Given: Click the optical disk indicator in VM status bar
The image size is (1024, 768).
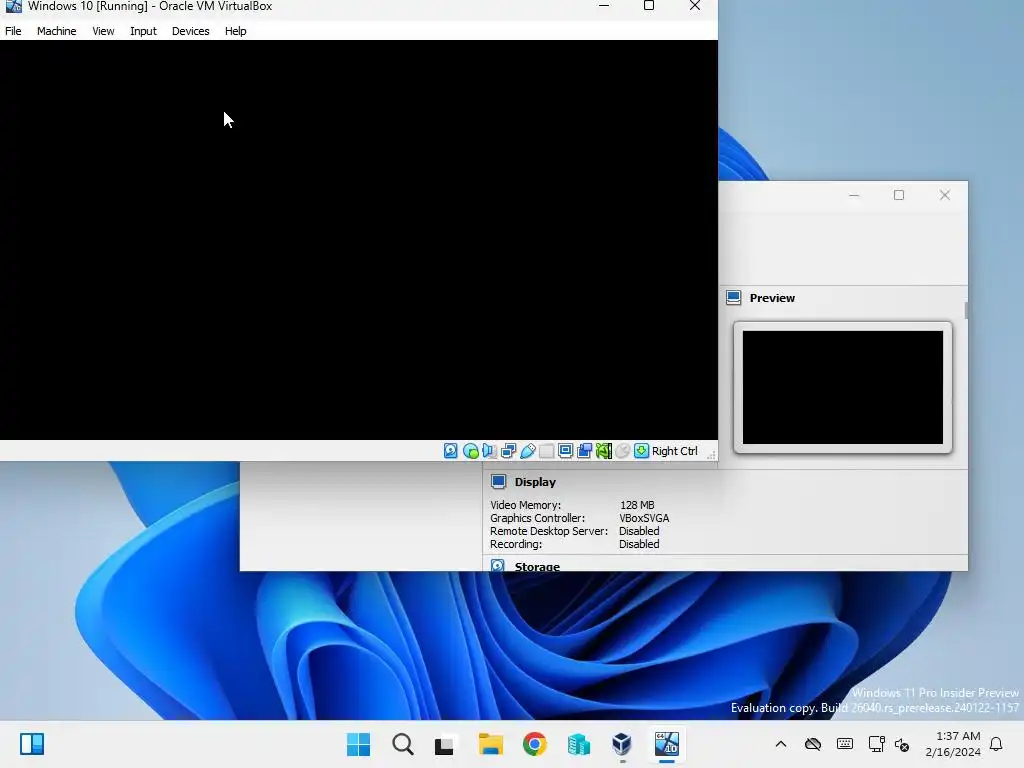Looking at the screenshot, I should 470,451.
